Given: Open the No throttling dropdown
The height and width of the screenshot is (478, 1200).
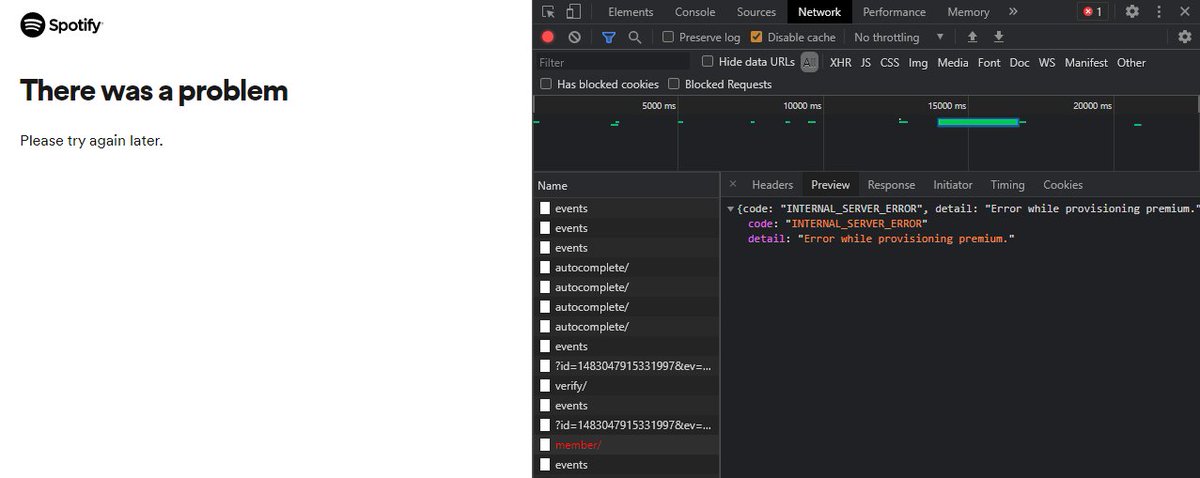Looking at the screenshot, I should [898, 37].
